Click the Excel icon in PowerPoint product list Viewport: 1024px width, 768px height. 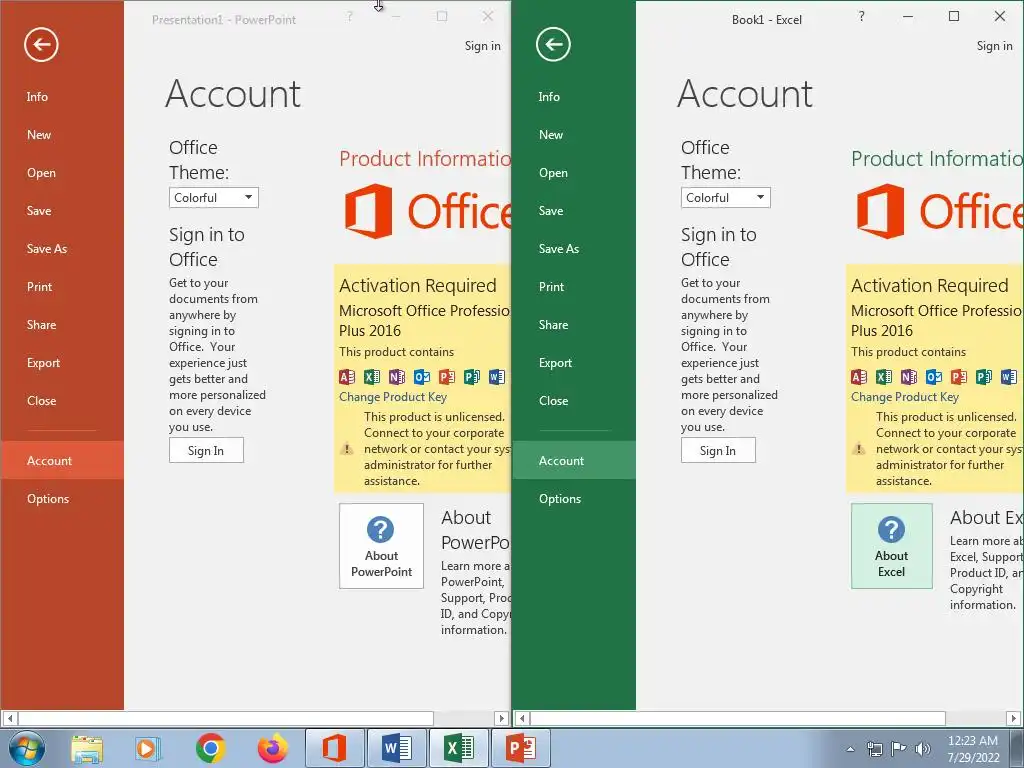click(x=372, y=377)
